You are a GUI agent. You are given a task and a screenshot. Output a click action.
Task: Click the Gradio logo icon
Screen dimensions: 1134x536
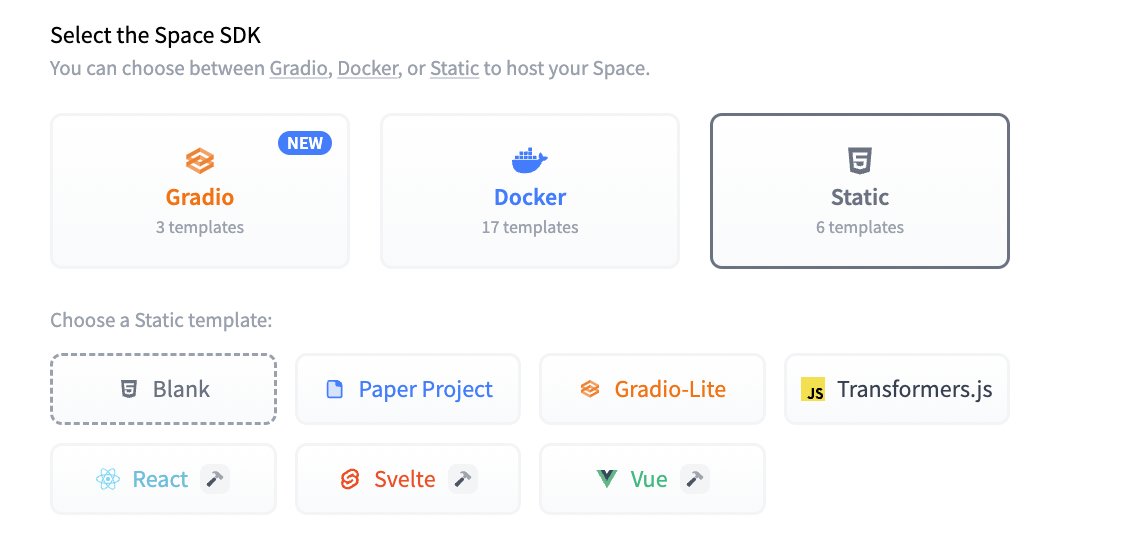coord(200,161)
